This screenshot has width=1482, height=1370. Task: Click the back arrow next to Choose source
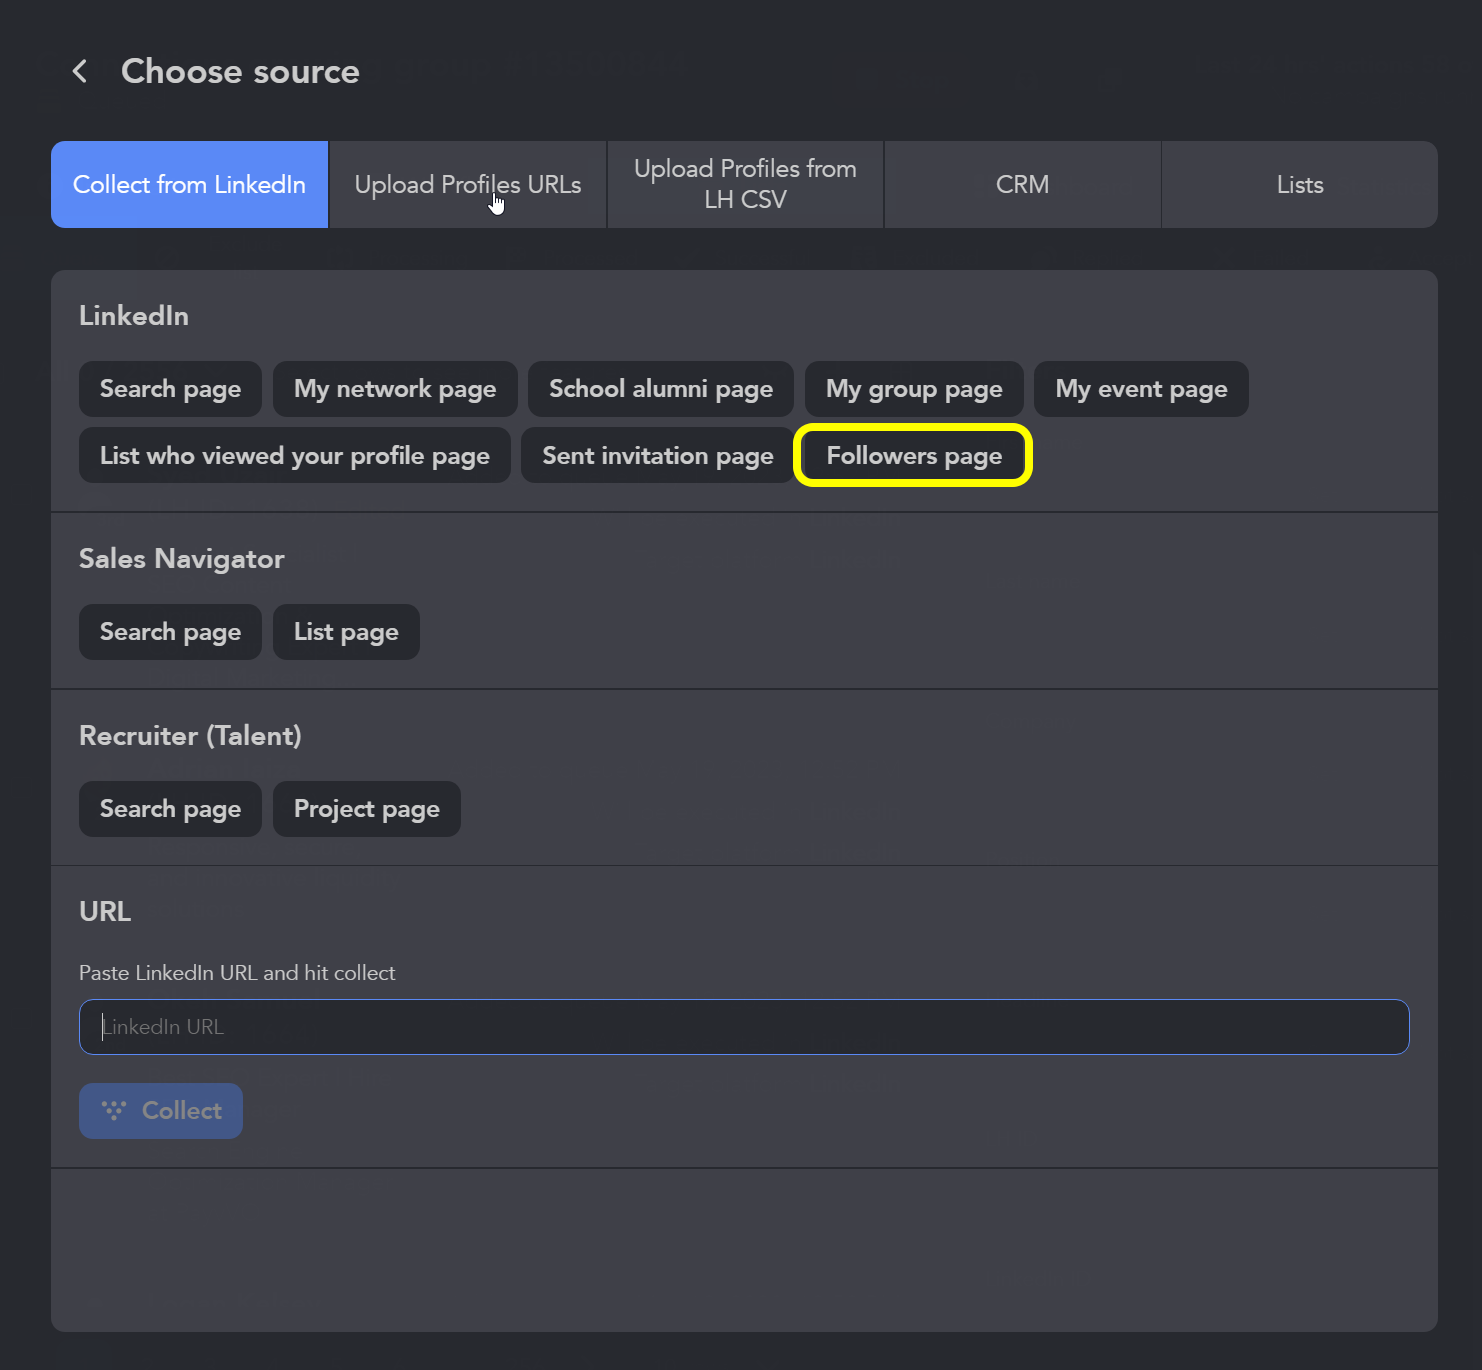(80, 71)
